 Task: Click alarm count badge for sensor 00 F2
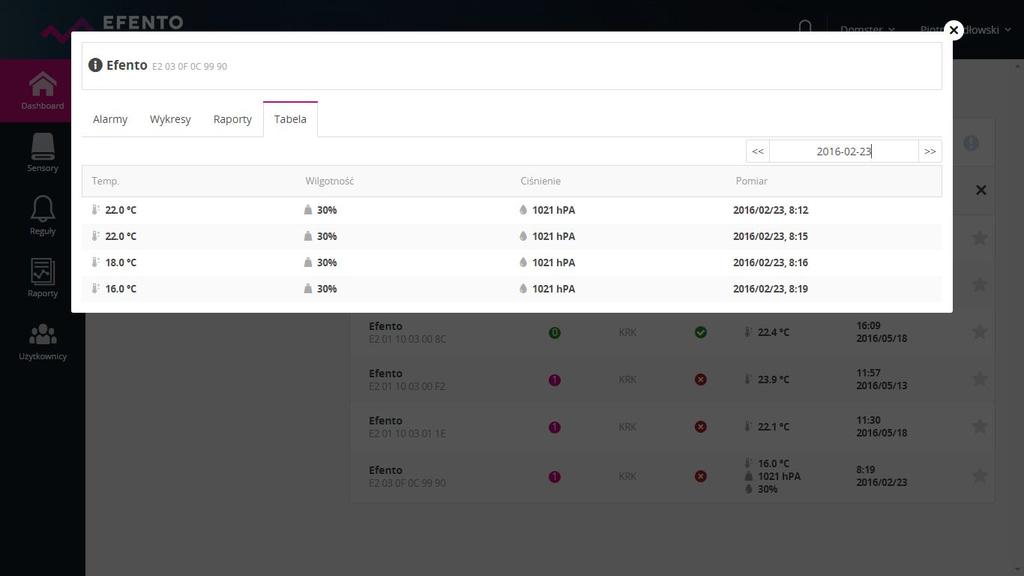point(554,379)
